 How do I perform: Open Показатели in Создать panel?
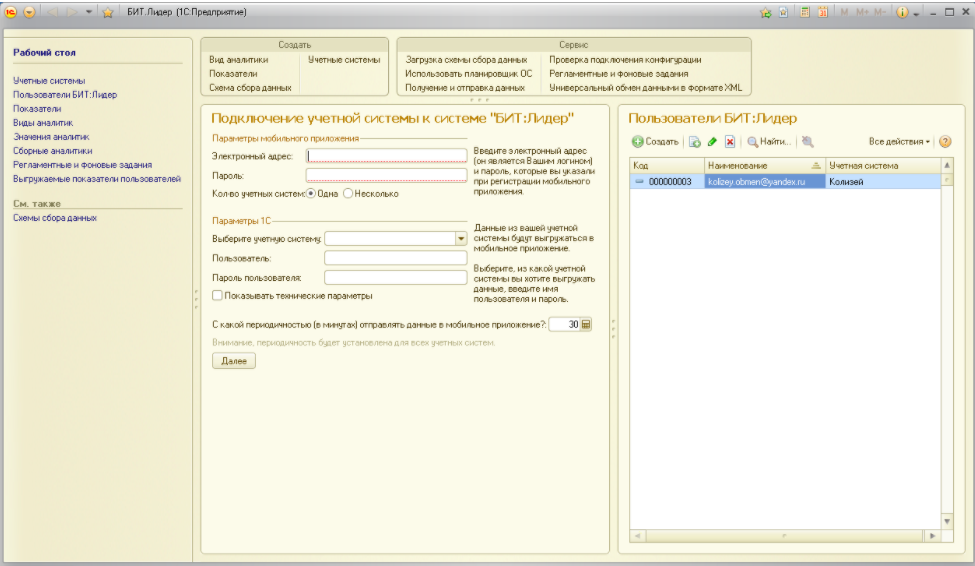click(x=233, y=73)
